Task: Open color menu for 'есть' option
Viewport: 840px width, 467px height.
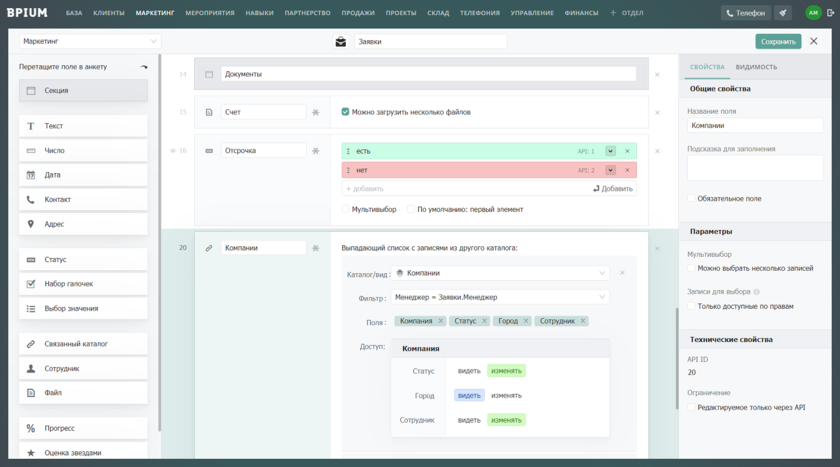Action: (610, 151)
